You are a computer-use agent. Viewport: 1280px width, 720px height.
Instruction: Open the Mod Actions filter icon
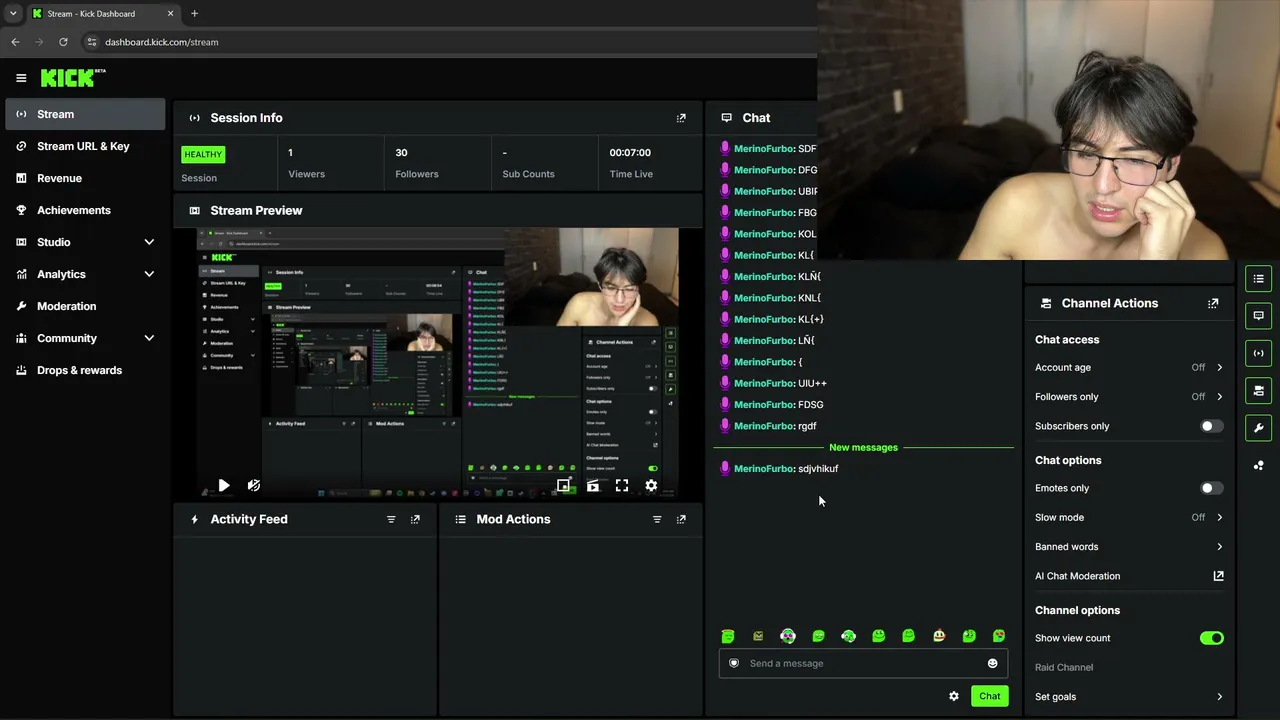(657, 520)
